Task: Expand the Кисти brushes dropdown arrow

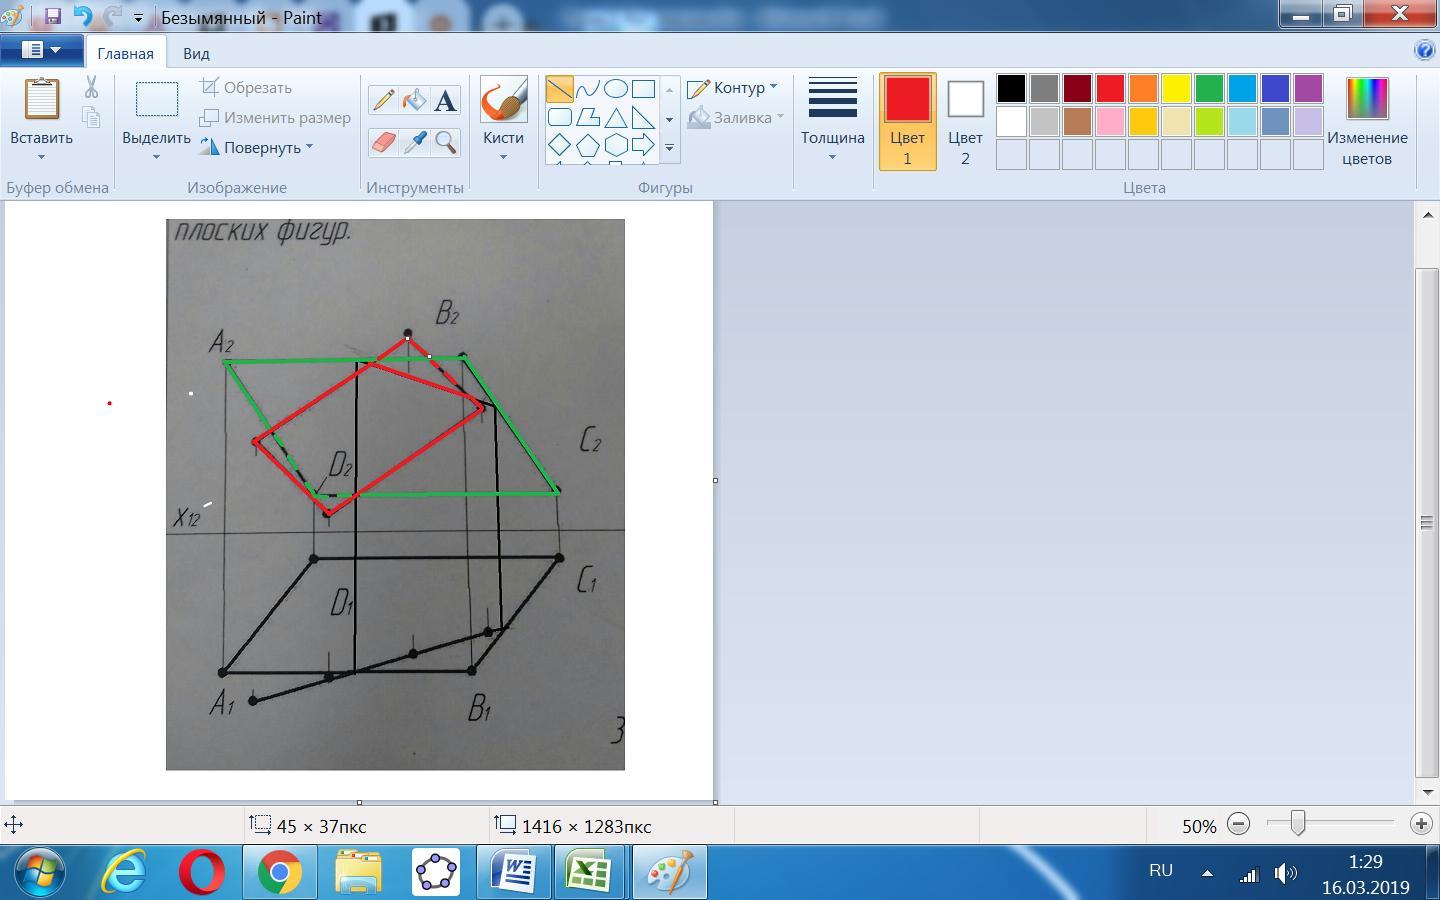Action: pyautogui.click(x=503, y=157)
